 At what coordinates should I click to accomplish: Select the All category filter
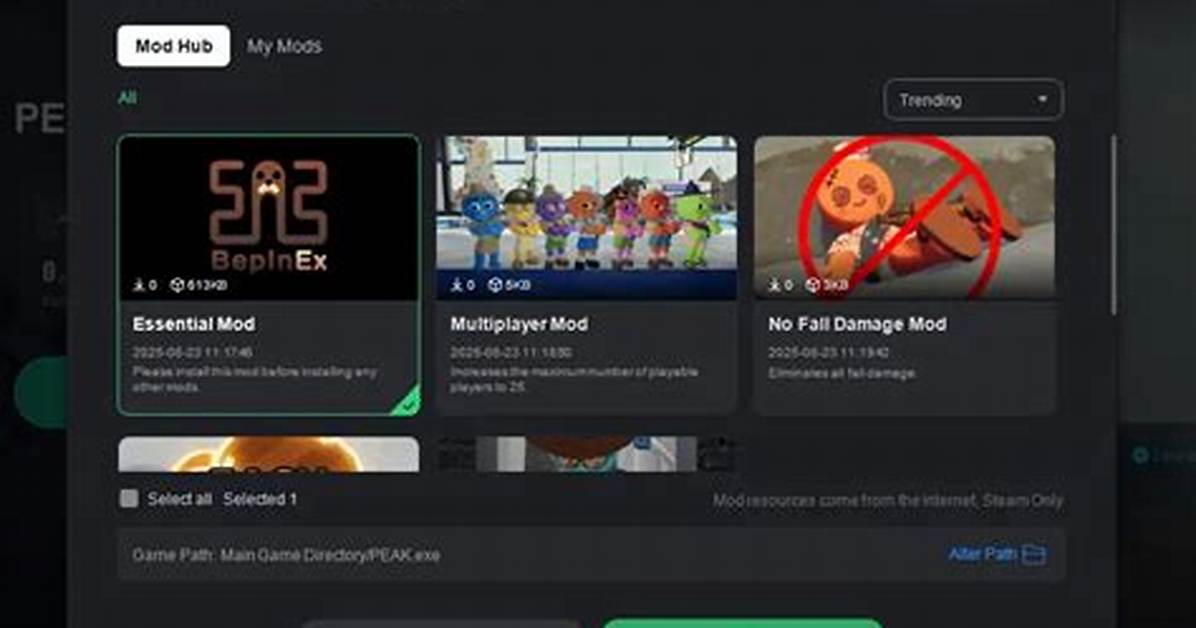tap(127, 98)
